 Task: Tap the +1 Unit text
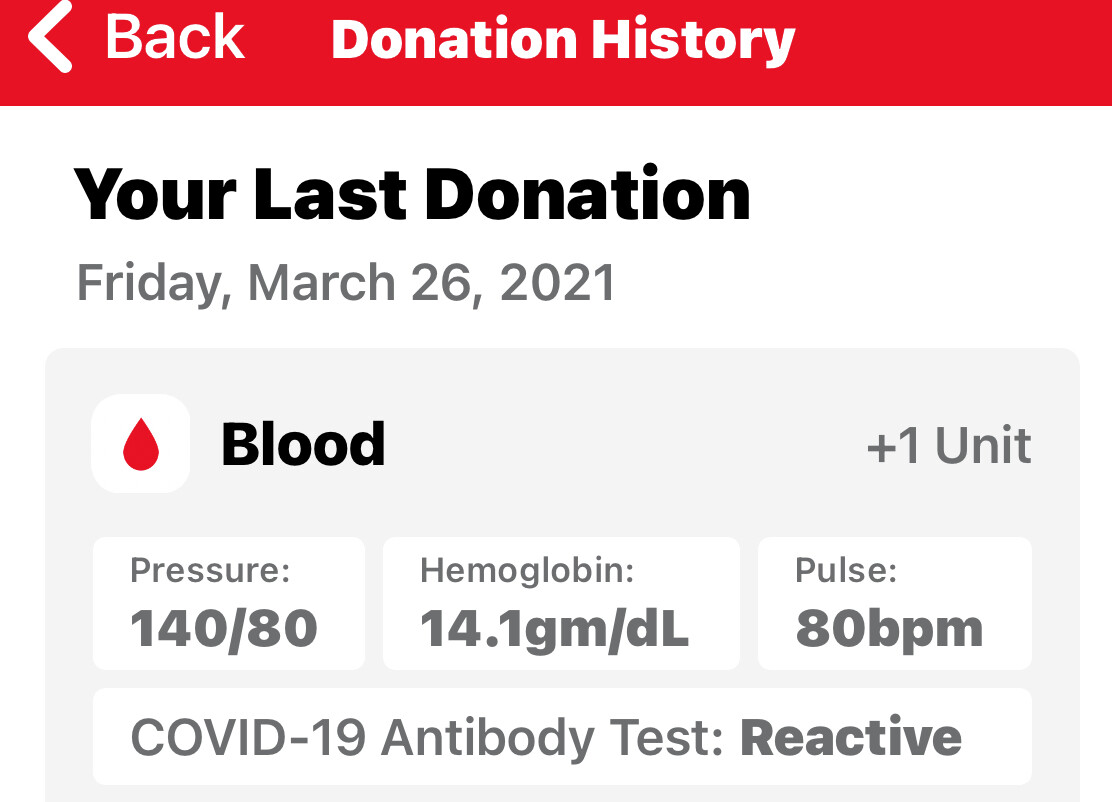pos(948,446)
